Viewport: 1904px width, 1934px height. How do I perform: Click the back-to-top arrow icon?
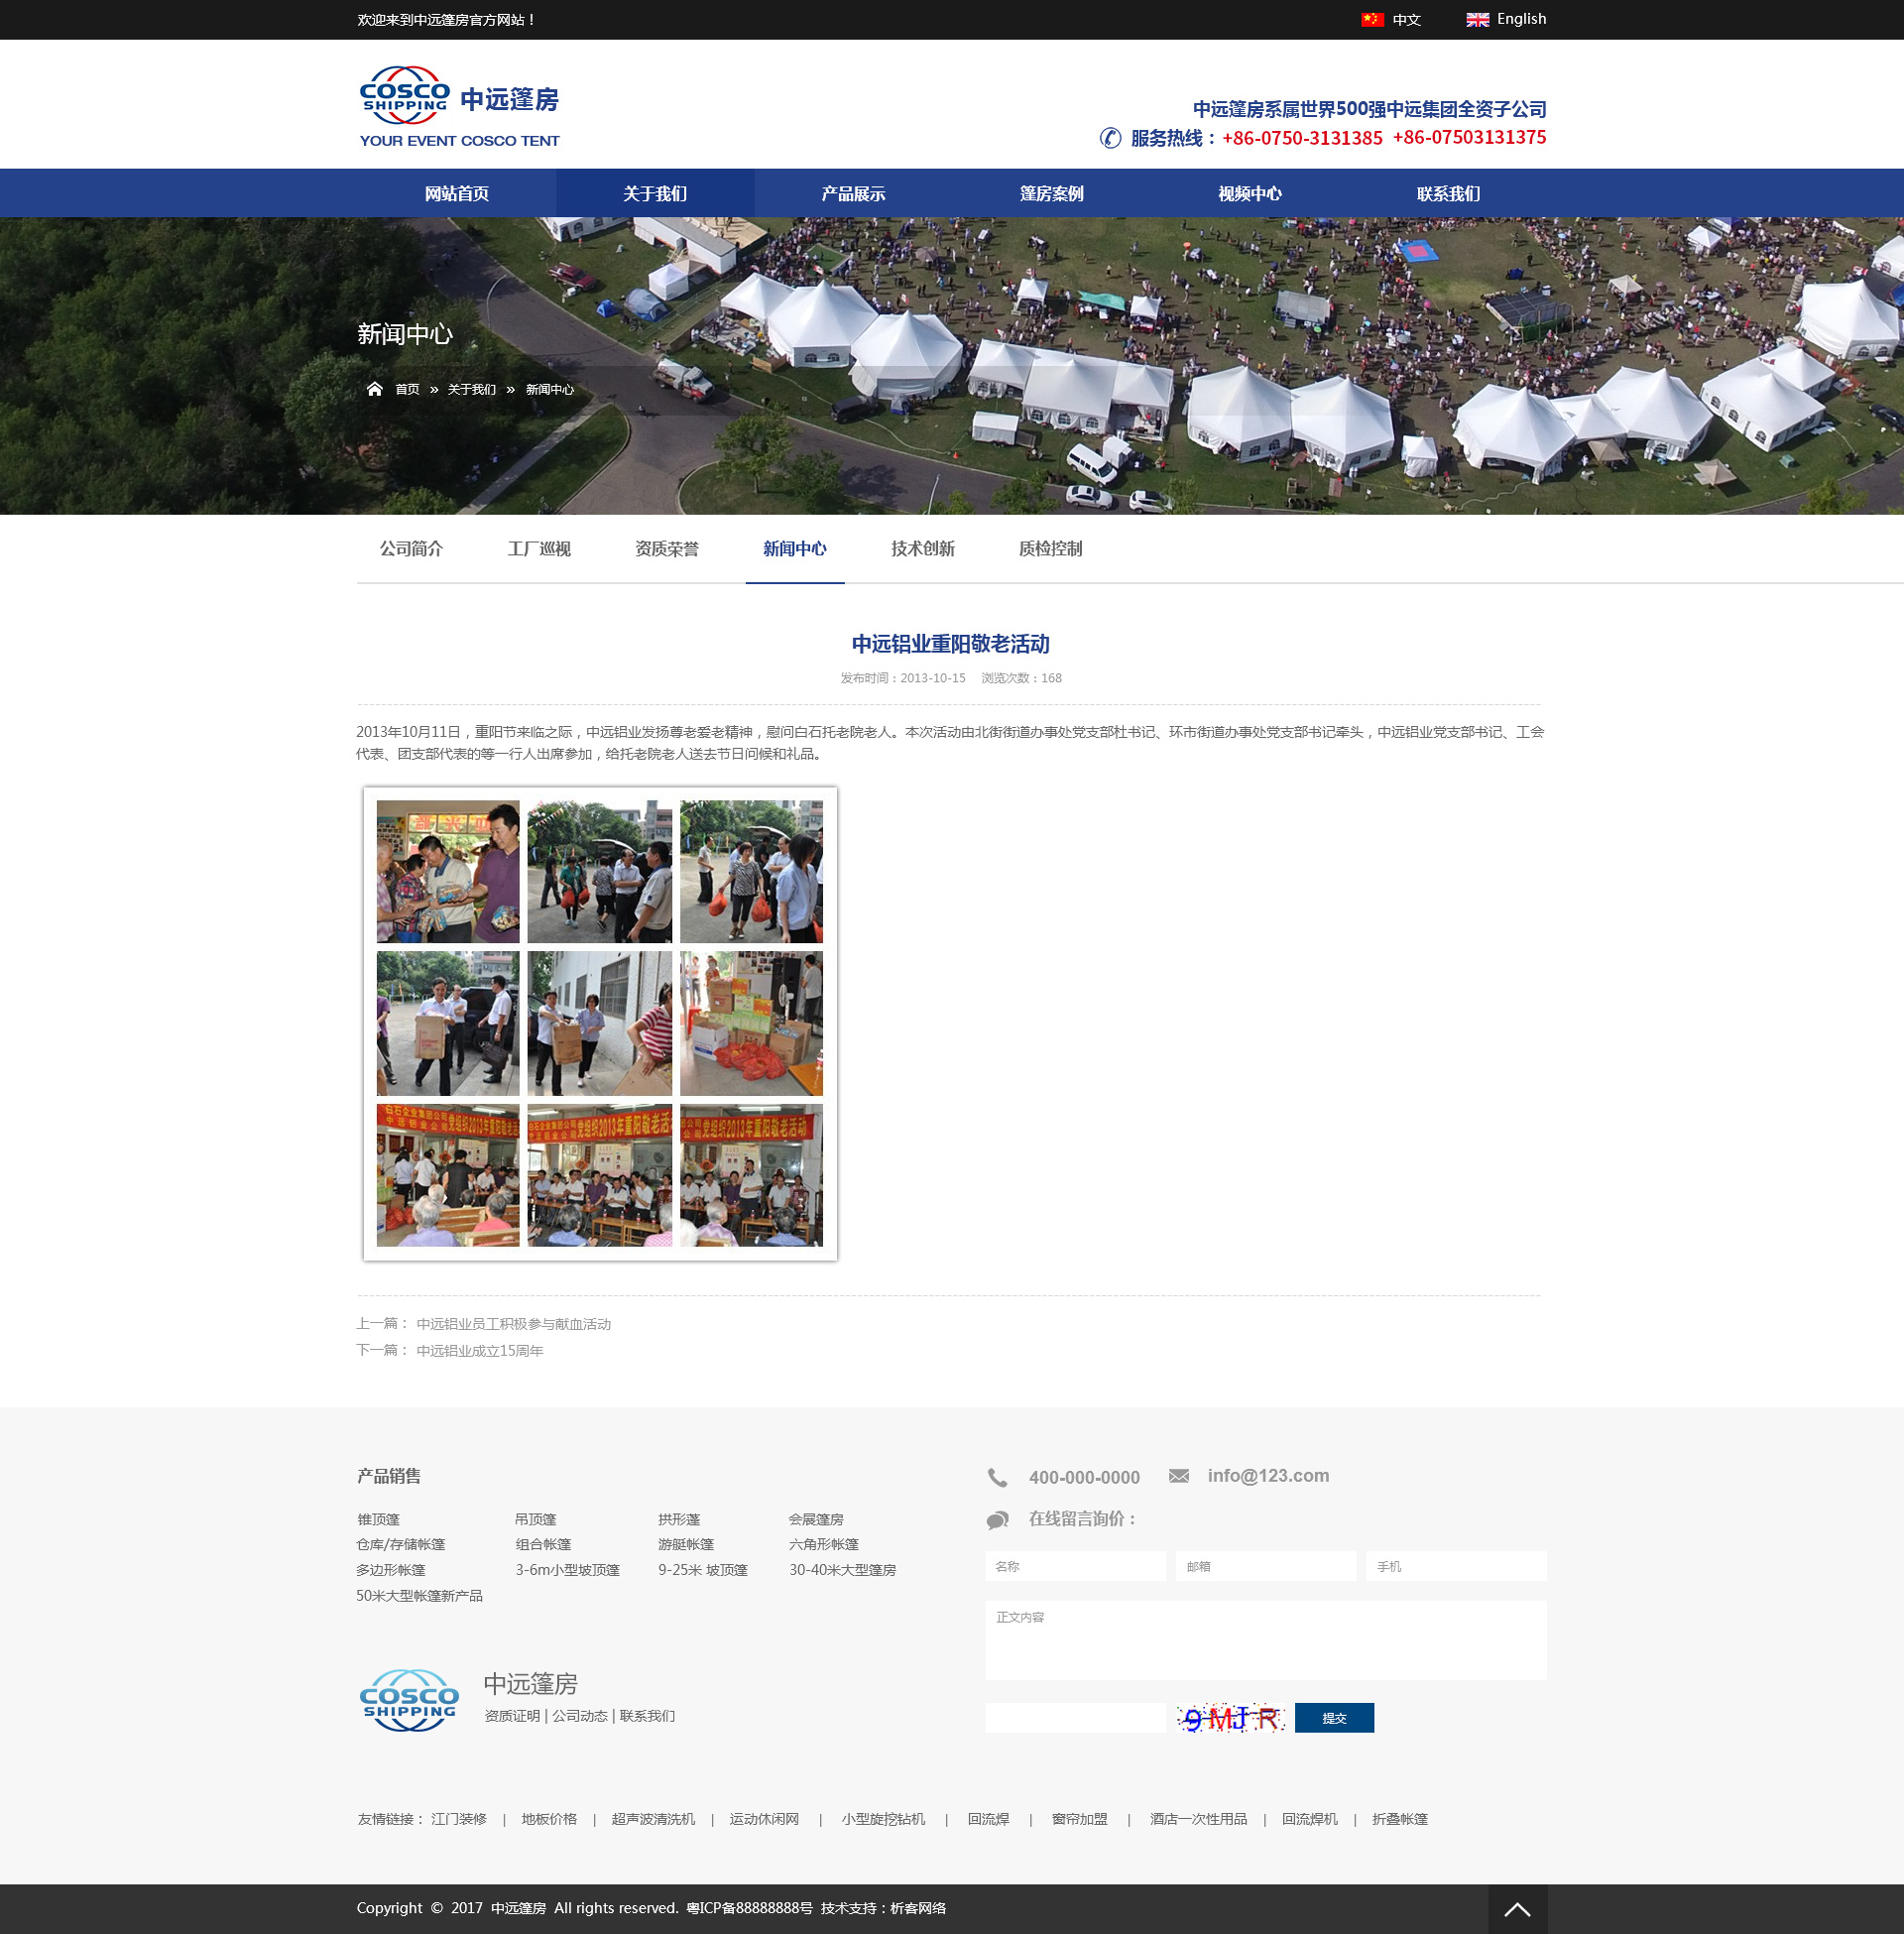pyautogui.click(x=1516, y=1908)
